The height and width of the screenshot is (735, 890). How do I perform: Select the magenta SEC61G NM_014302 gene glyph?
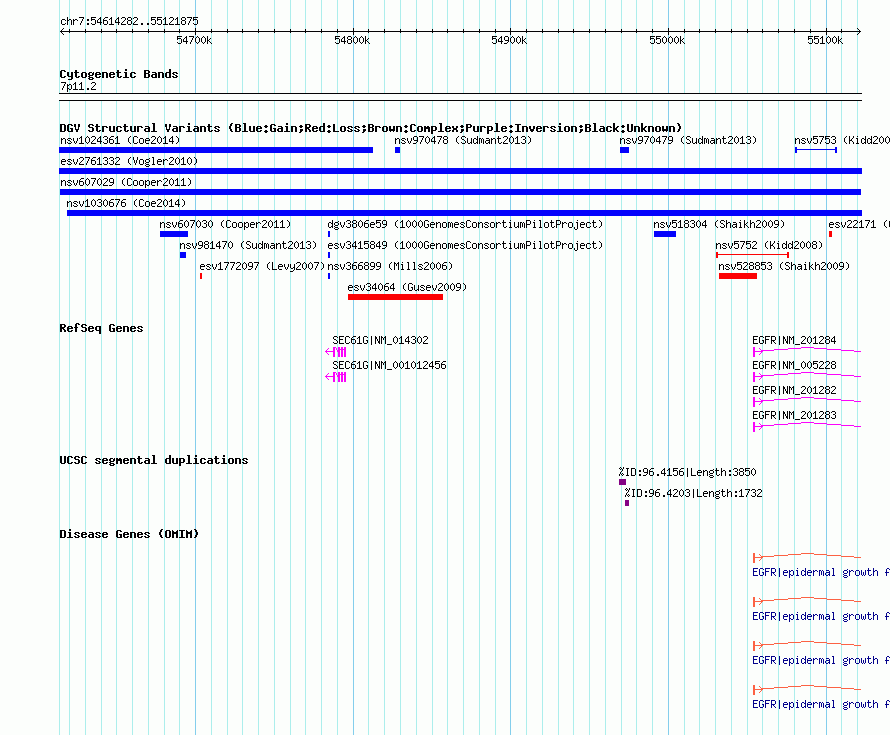[x=336, y=352]
